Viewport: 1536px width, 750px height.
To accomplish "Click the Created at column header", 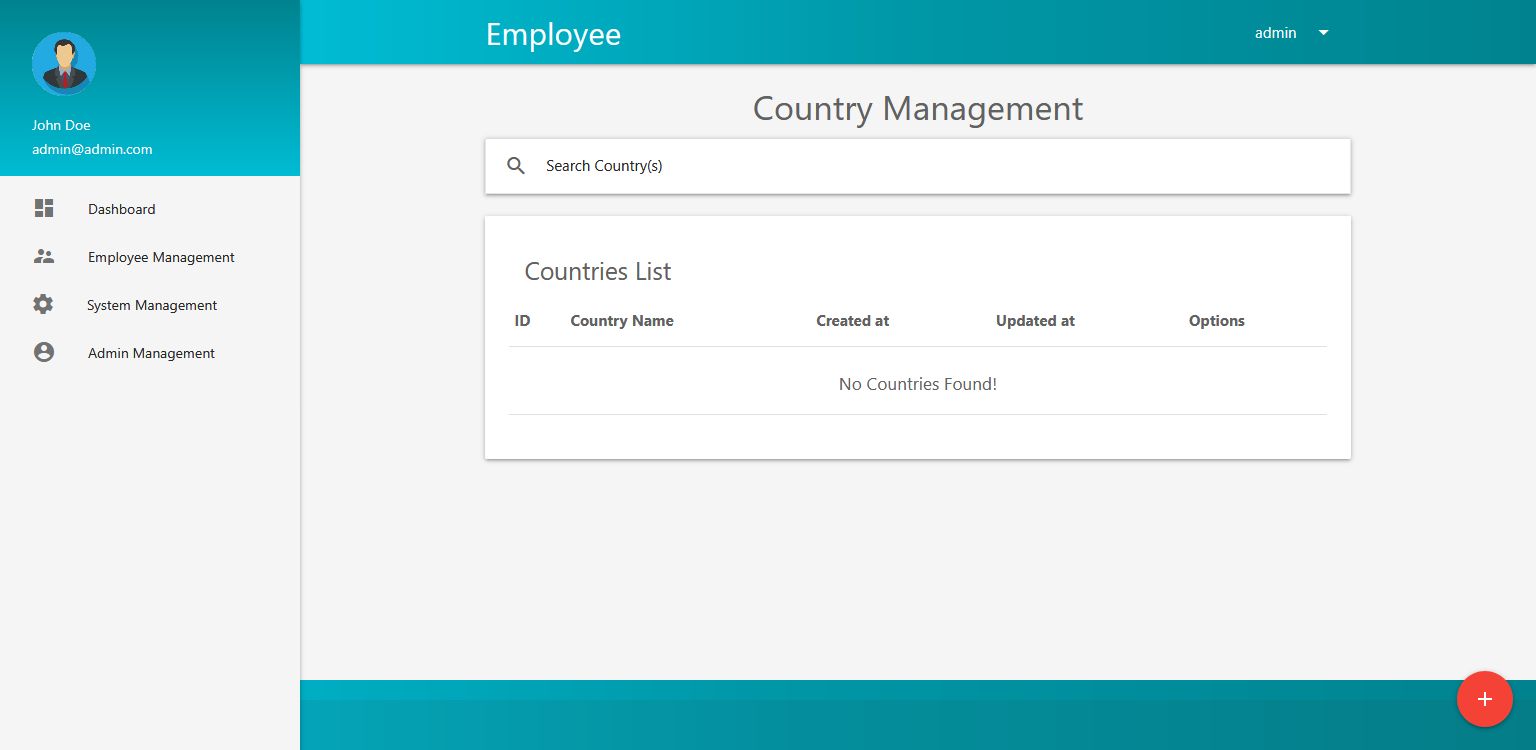I will pyautogui.click(x=852, y=321).
